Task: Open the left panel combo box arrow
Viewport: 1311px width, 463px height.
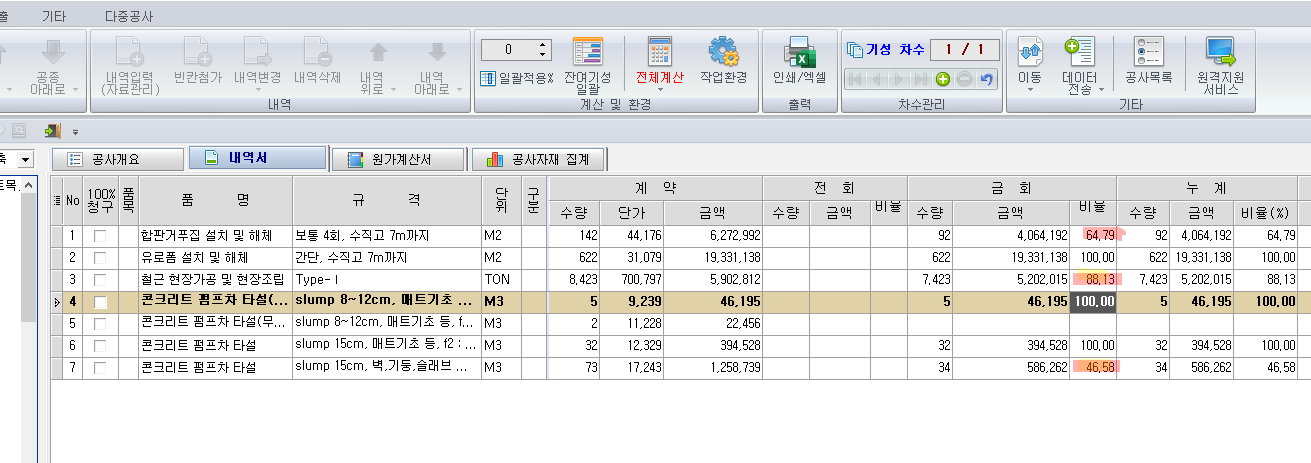Action: point(24,159)
